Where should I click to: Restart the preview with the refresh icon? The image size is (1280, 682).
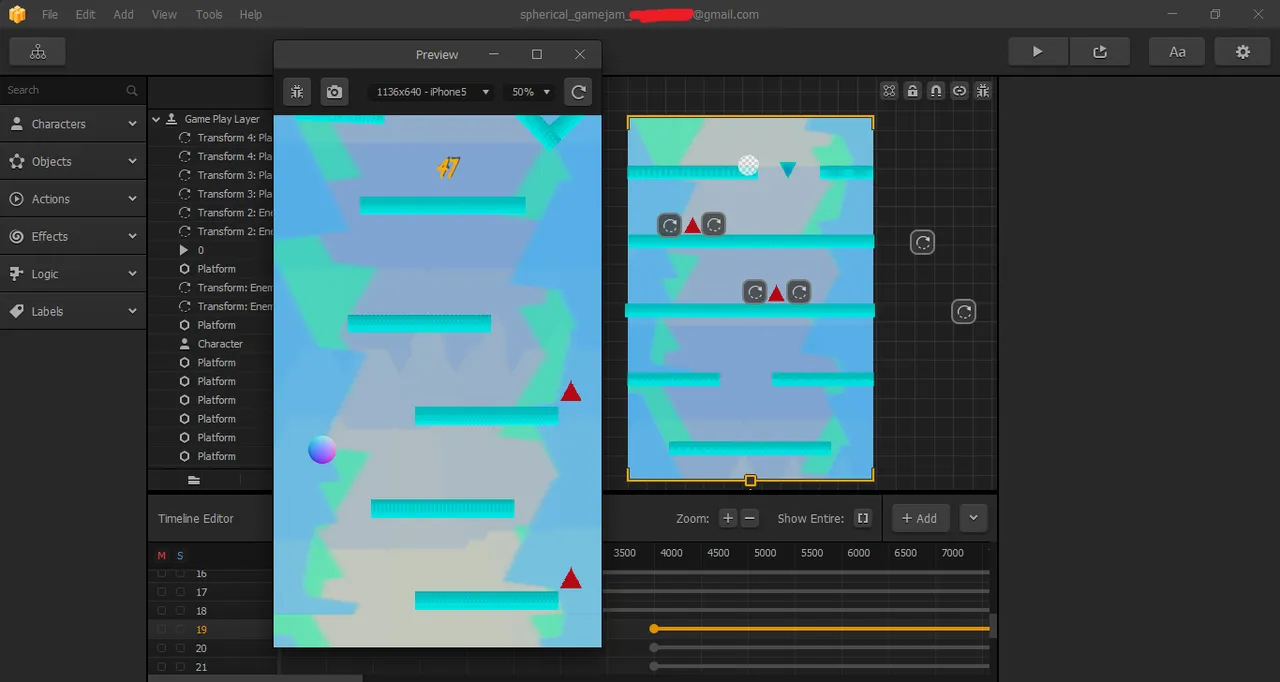[578, 92]
